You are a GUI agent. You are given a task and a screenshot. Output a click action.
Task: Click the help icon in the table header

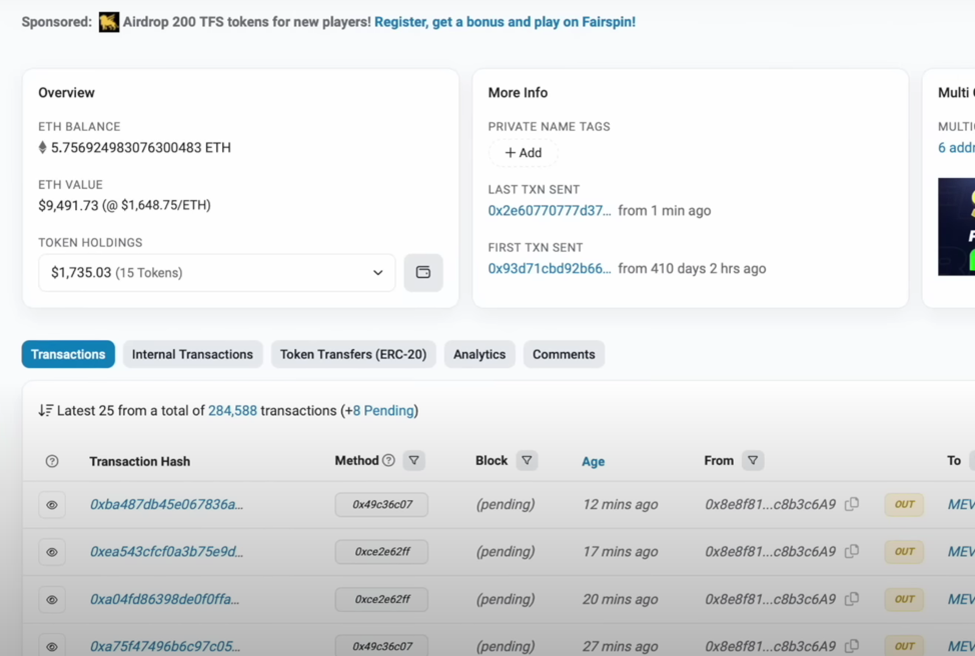click(x=52, y=461)
